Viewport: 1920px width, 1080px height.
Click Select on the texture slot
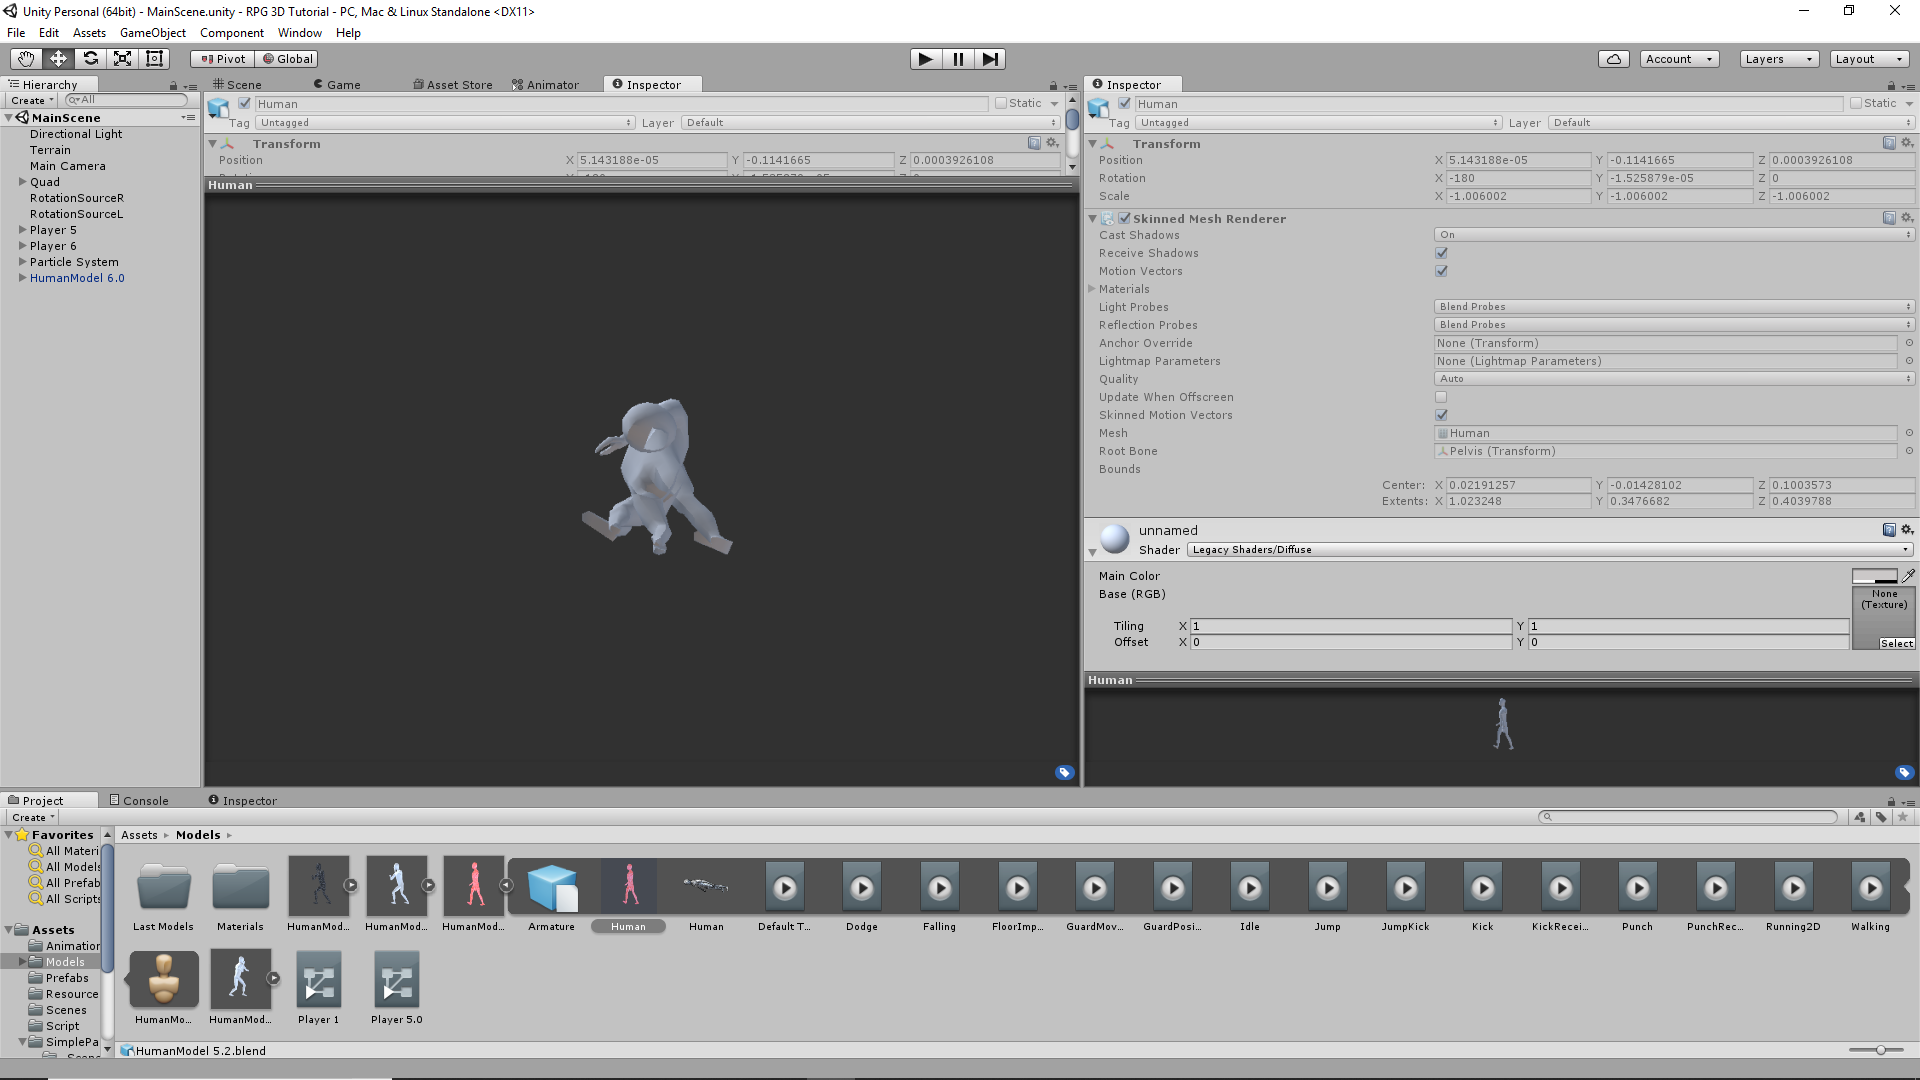(1896, 644)
